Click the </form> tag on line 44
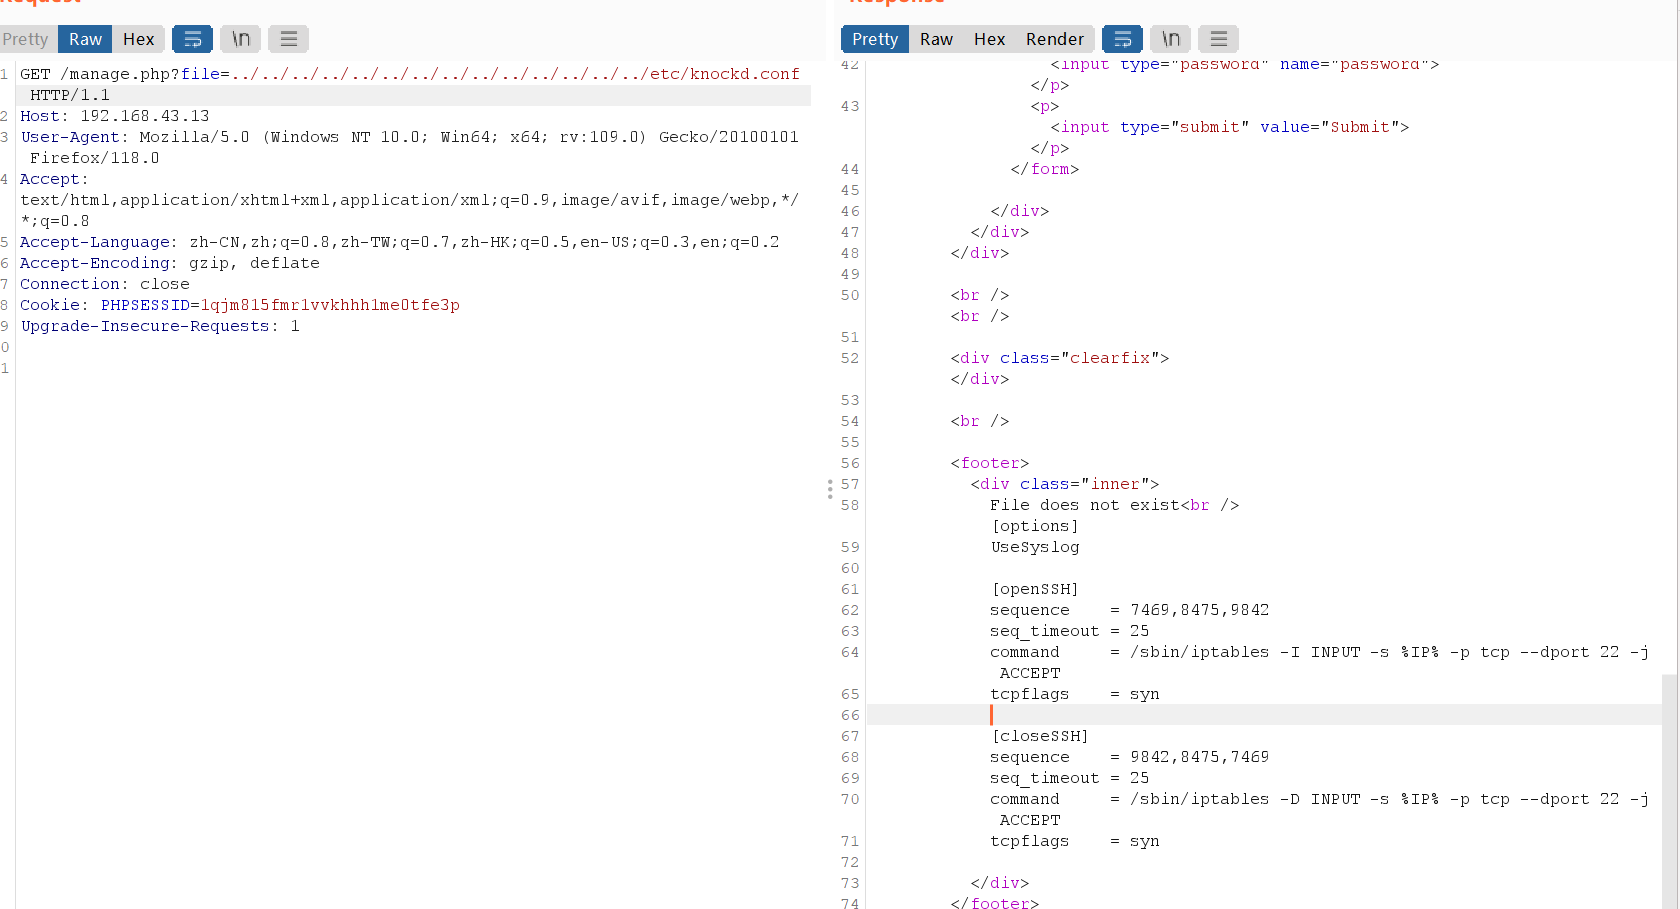This screenshot has height=909, width=1680. click(x=1045, y=169)
